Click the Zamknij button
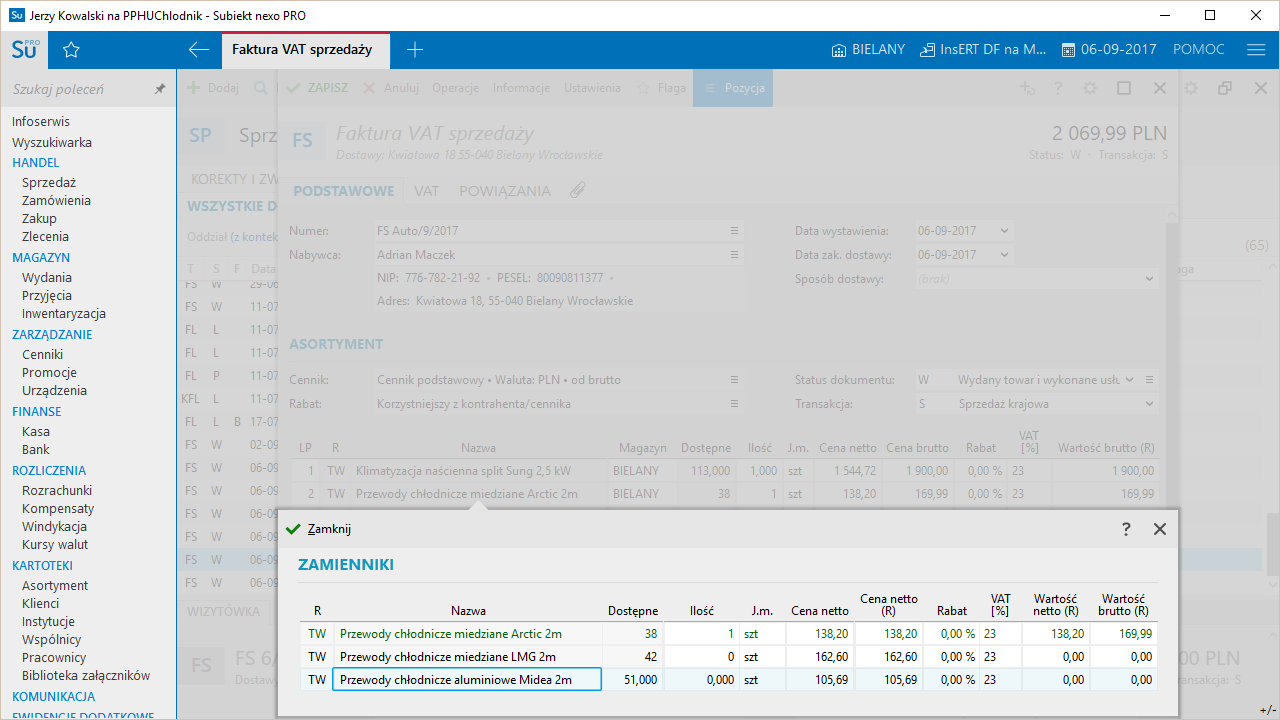This screenshot has width=1280, height=720. [x=319, y=529]
